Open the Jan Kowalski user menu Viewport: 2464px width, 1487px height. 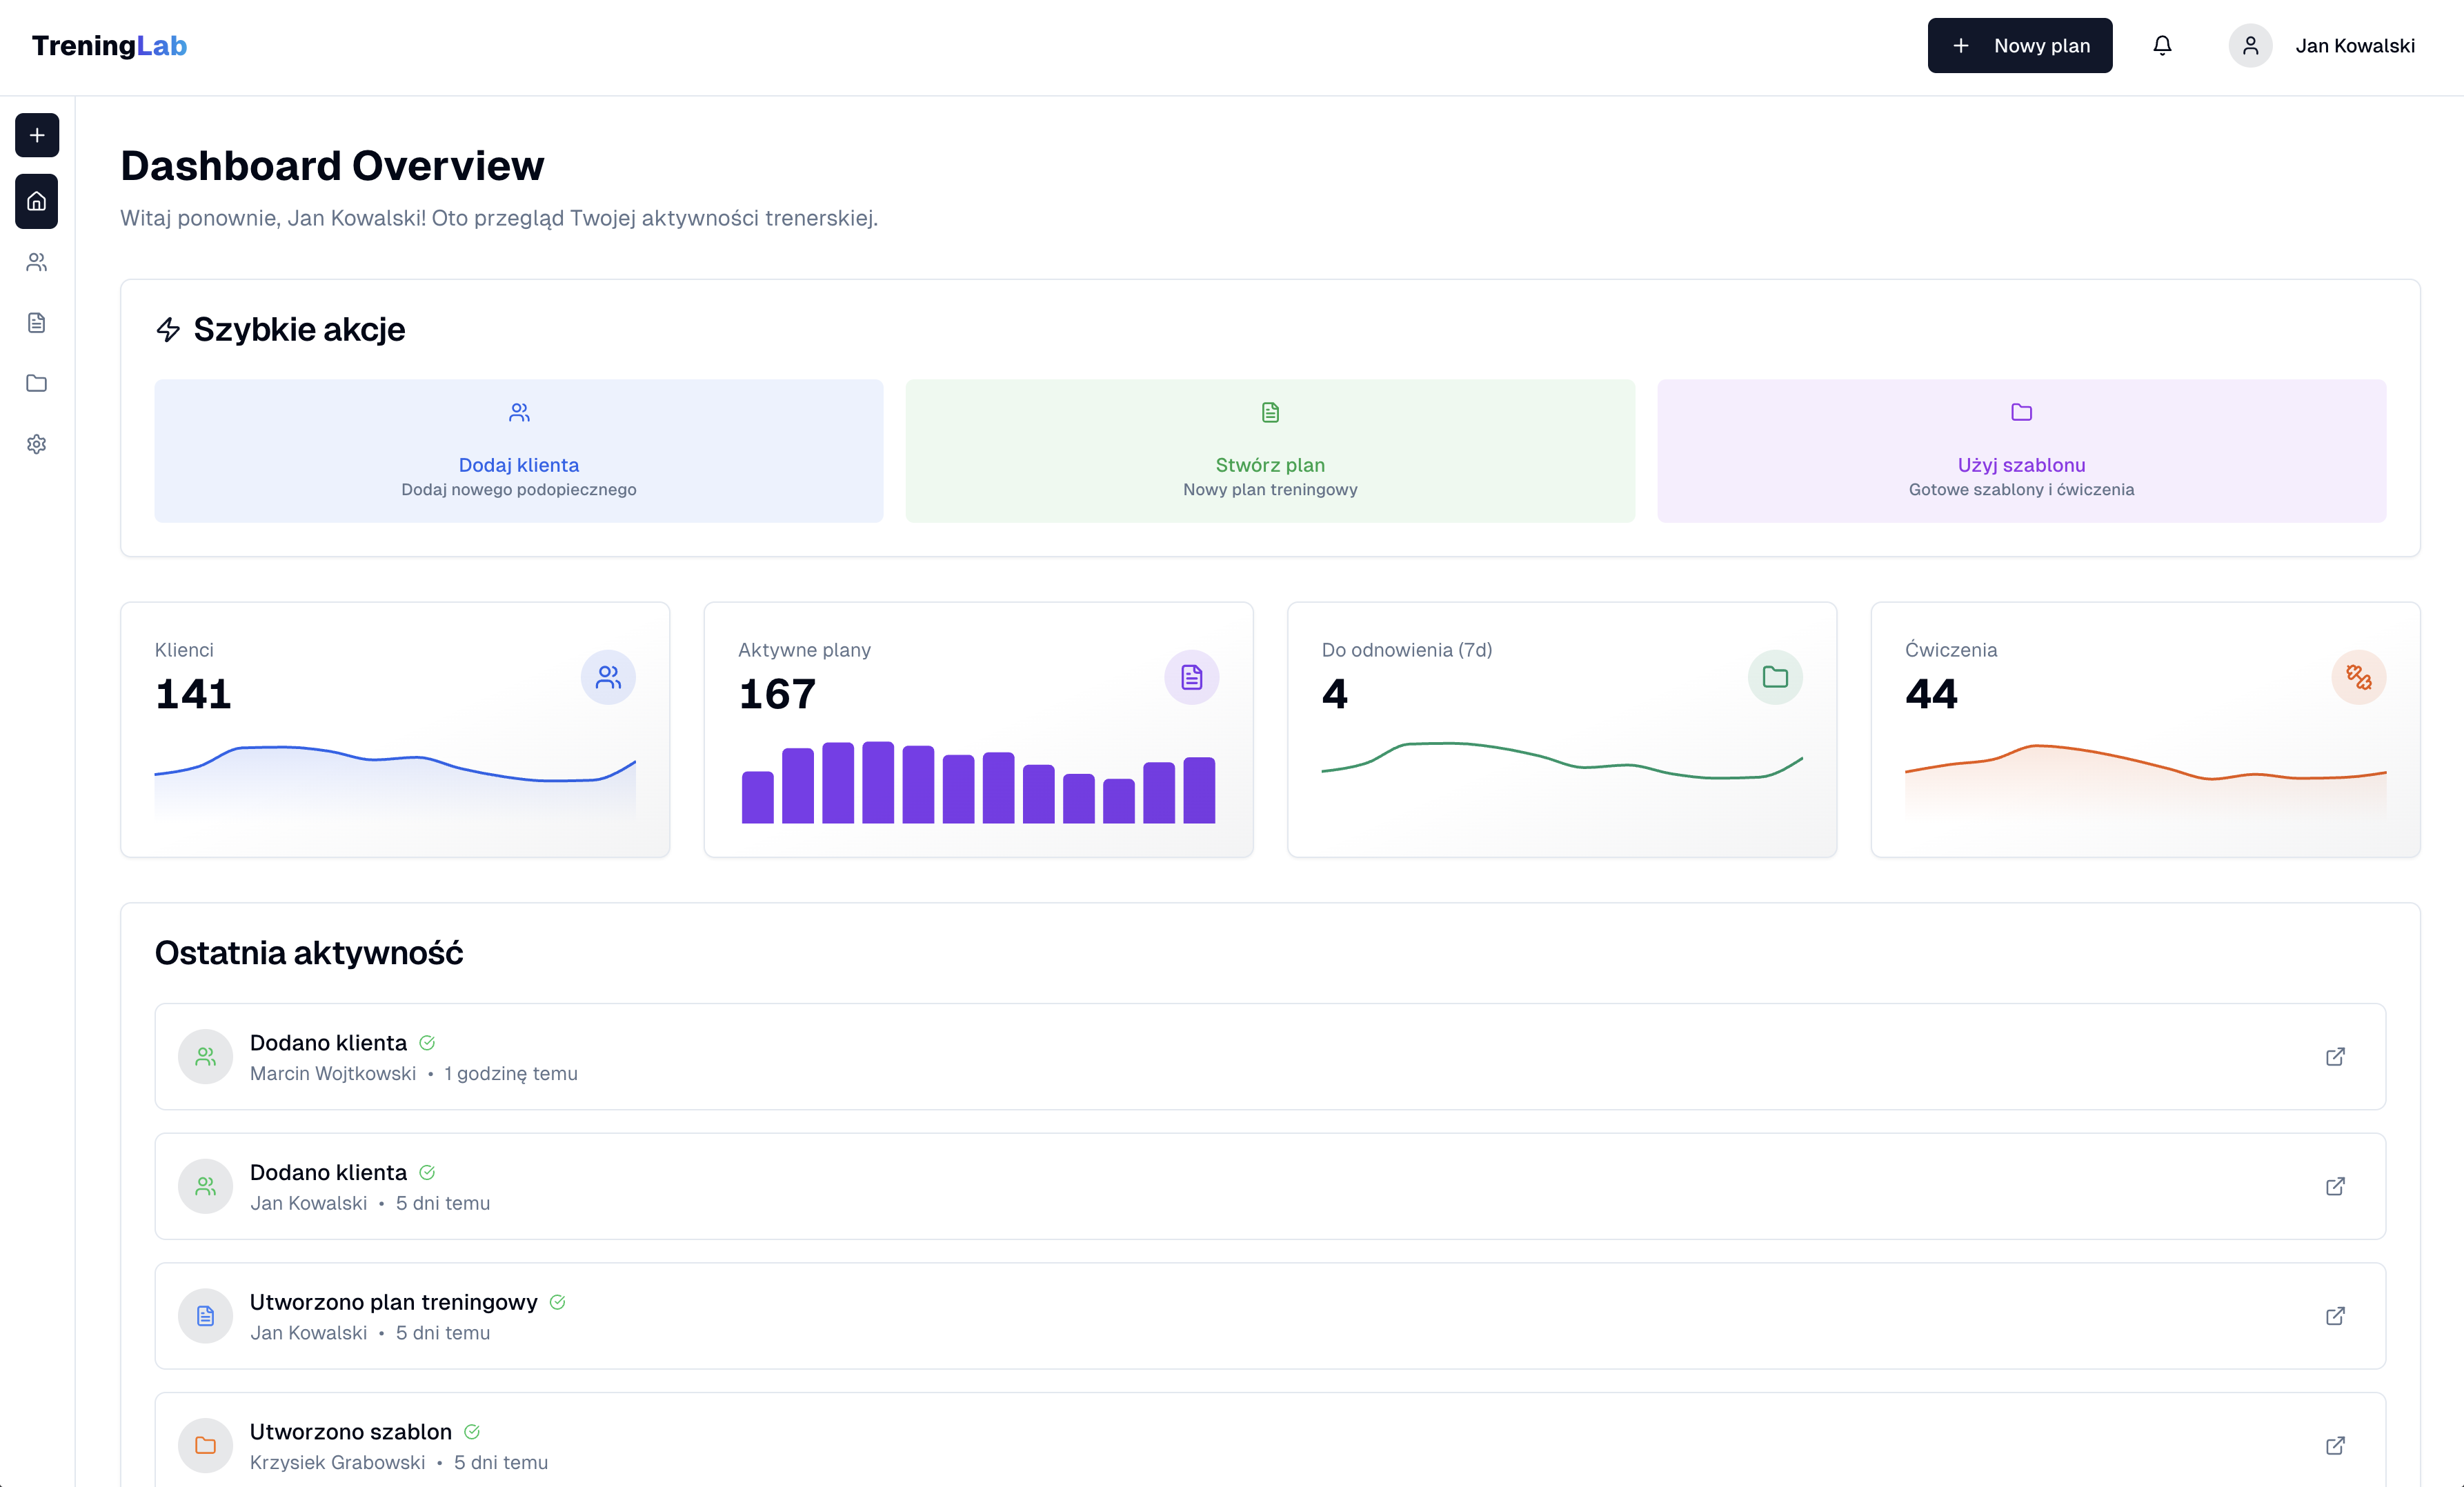click(2354, 46)
